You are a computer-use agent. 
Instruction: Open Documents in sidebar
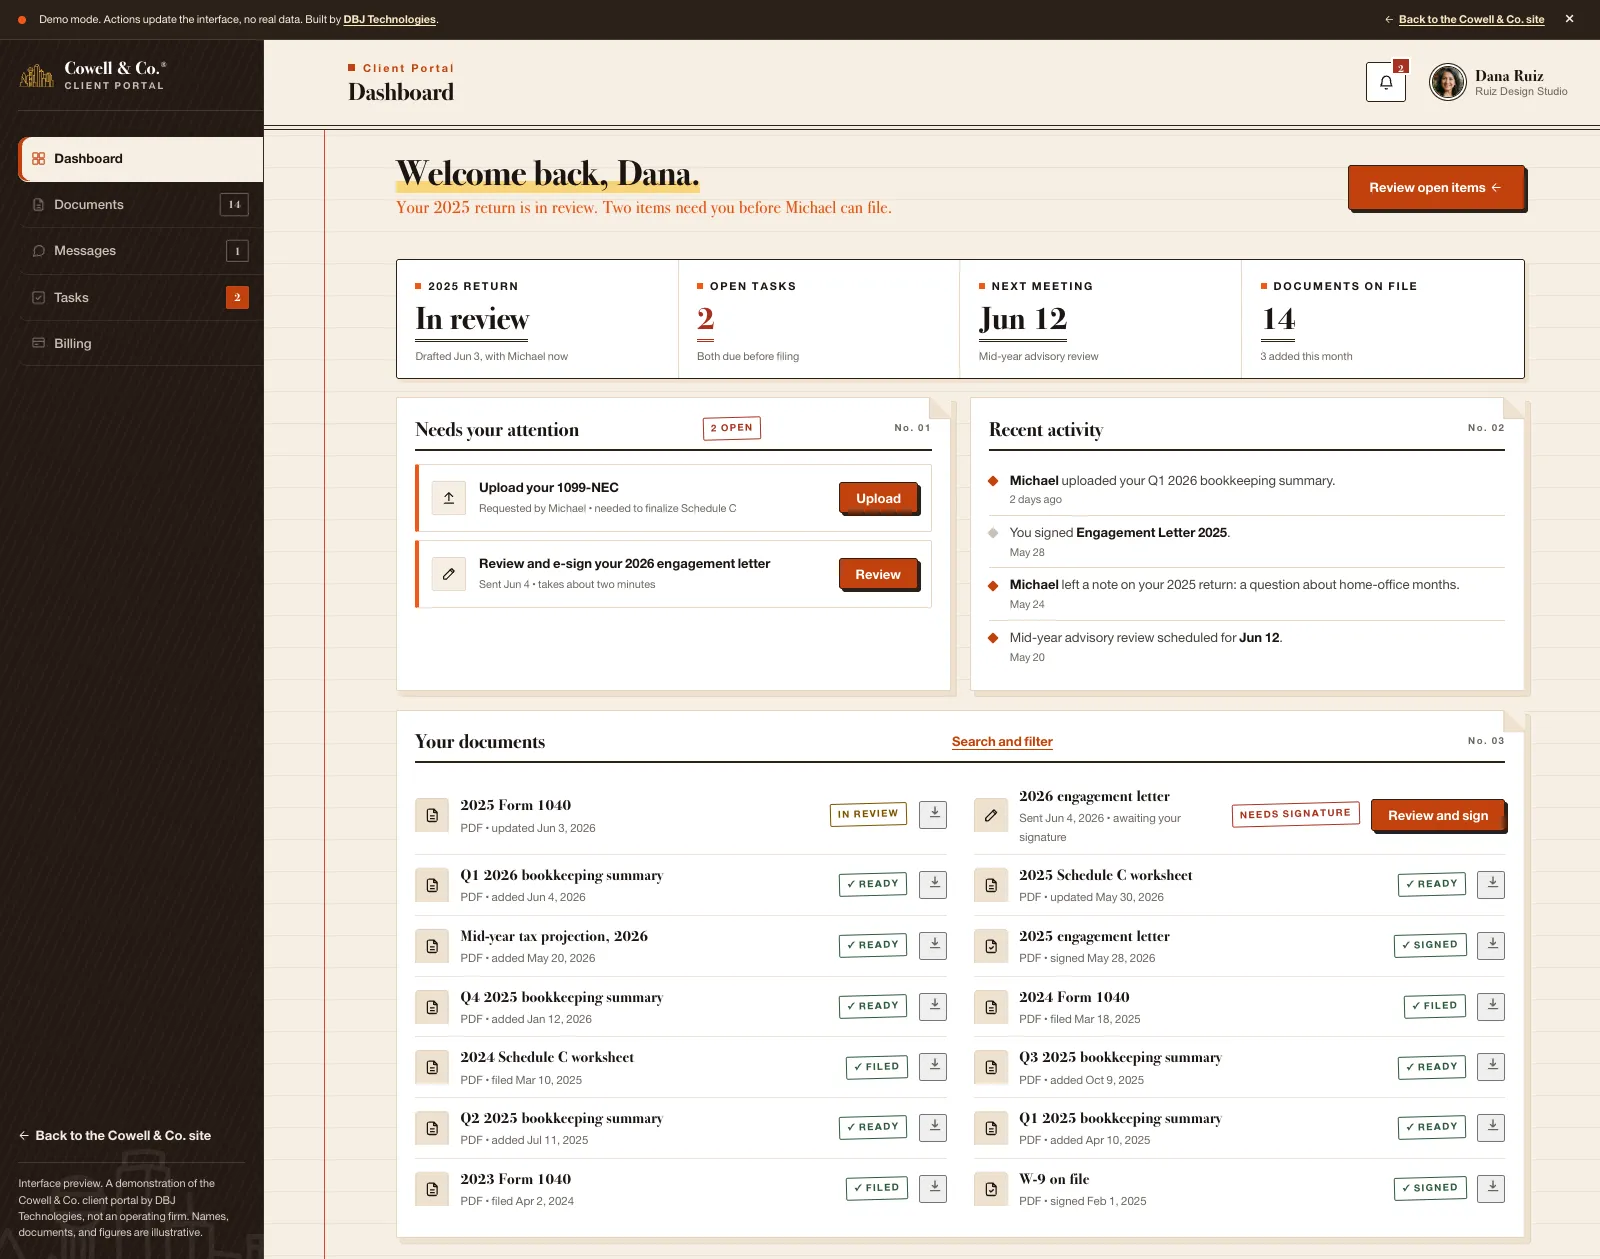[x=141, y=205]
